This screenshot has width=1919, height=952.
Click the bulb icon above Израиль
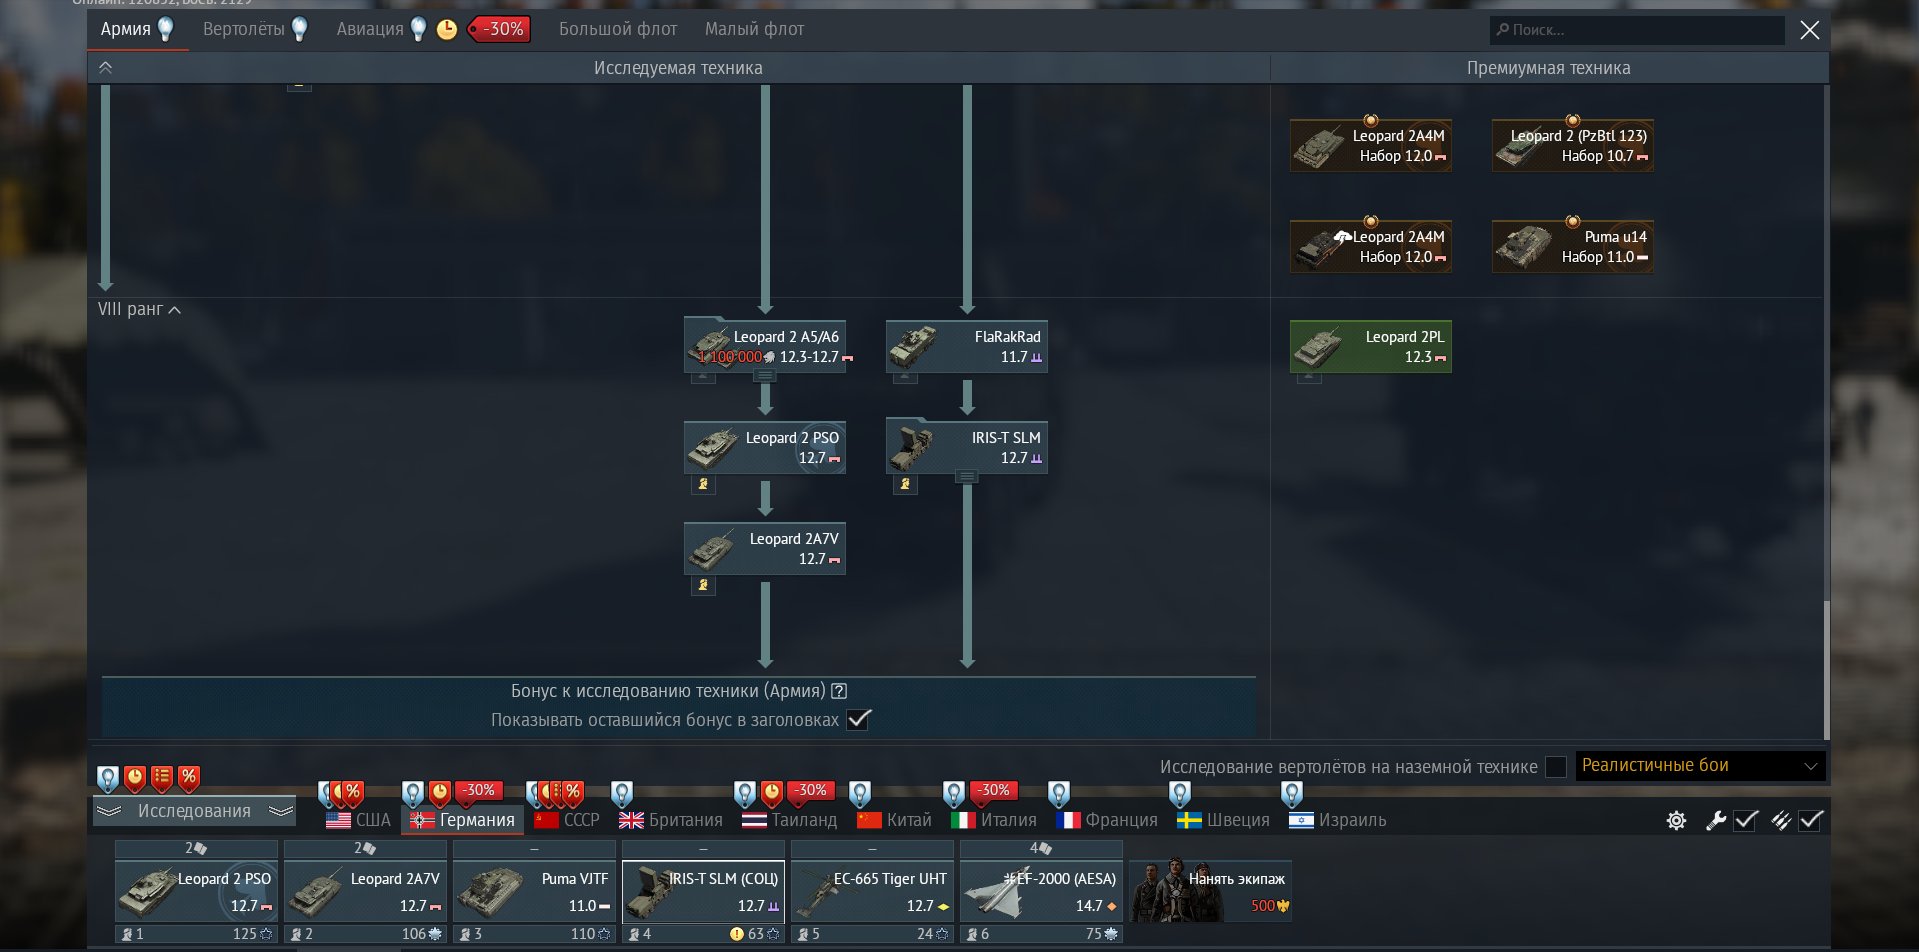coord(1292,794)
